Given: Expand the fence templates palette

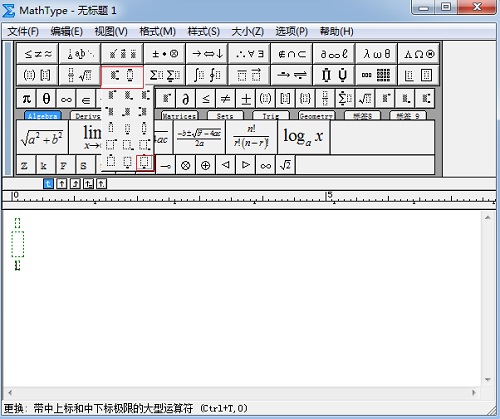Looking at the screenshot, I should pyautogui.click(x=38, y=75).
